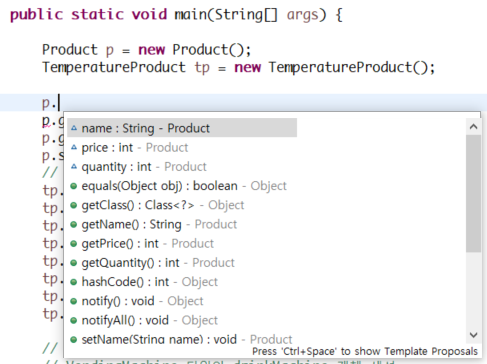
Task: Choose hashCode() : int proposal
Action: coord(144,282)
